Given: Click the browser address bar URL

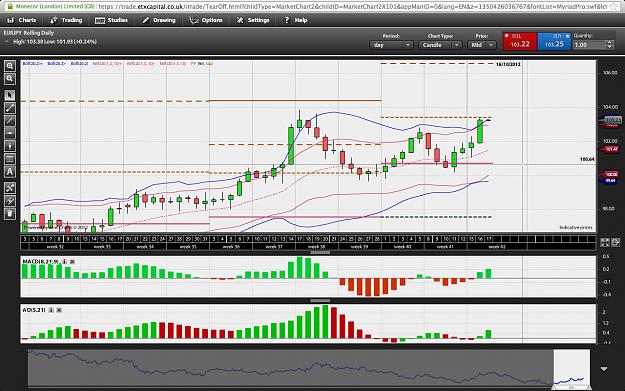Looking at the screenshot, I should click(x=352, y=6).
